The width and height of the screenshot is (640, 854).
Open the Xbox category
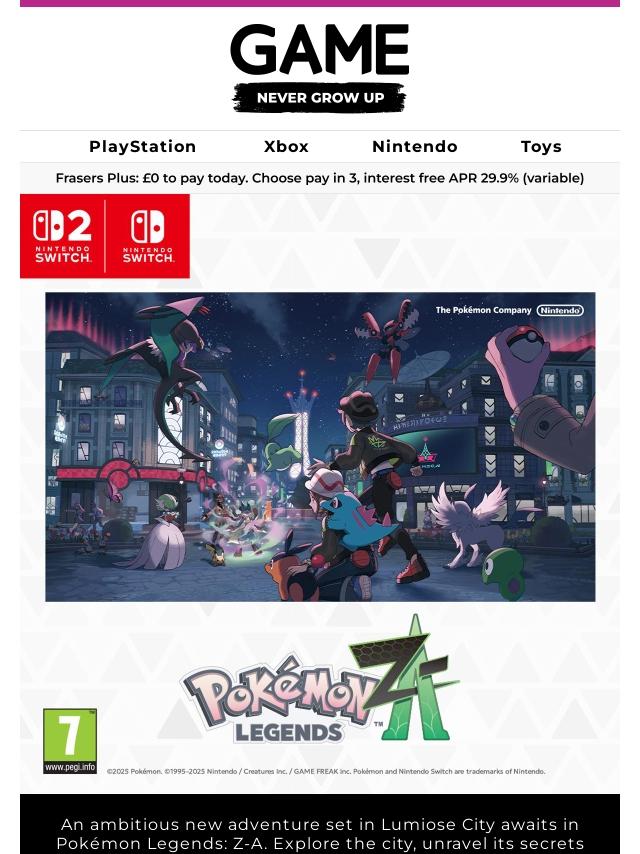(286, 147)
